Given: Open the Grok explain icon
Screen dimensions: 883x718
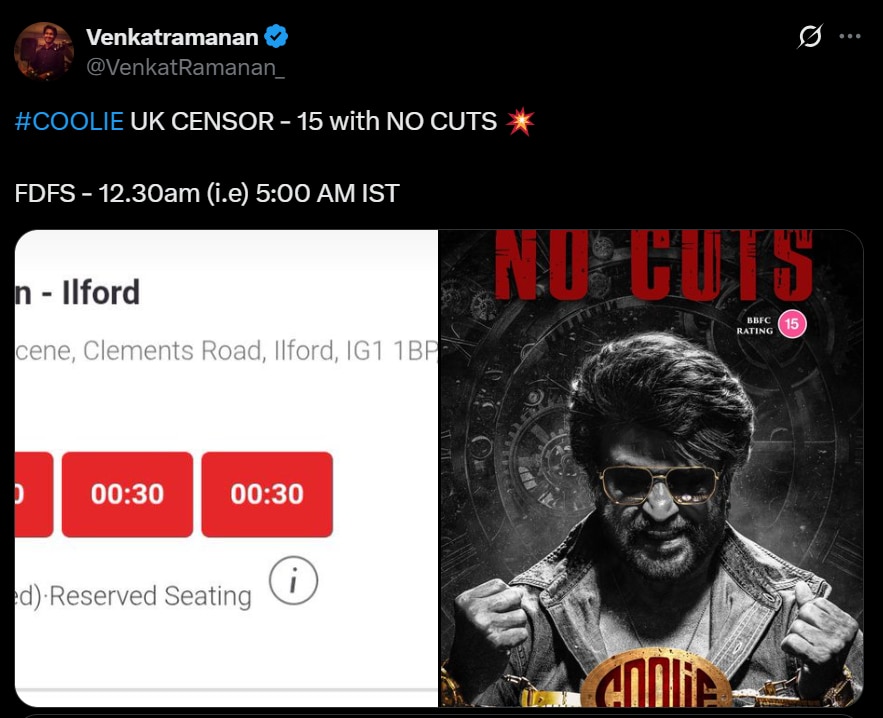Looking at the screenshot, I should (x=810, y=36).
